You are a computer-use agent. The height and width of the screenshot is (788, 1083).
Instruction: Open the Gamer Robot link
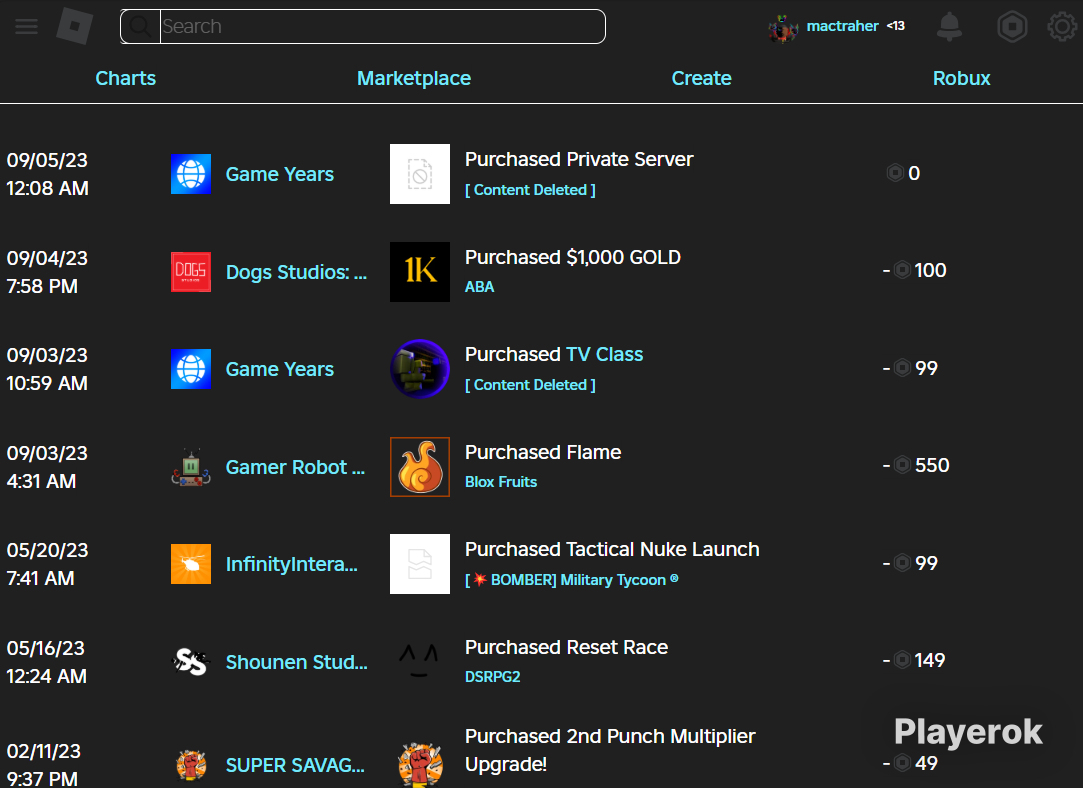(x=295, y=468)
